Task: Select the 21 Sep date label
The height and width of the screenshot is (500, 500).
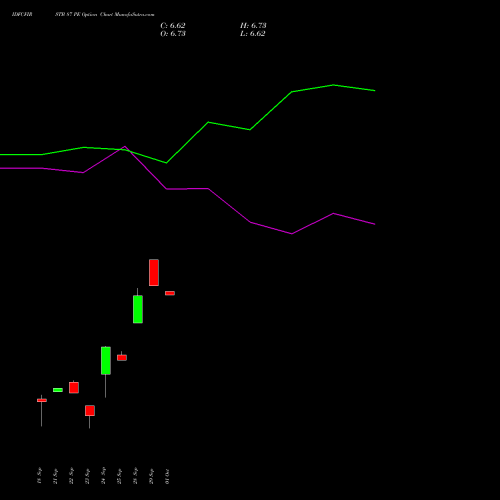Action: click(55, 476)
